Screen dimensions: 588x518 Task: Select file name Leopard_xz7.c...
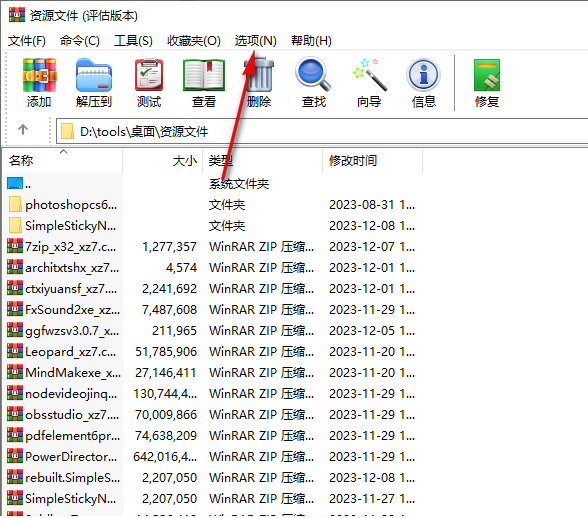click(x=71, y=351)
